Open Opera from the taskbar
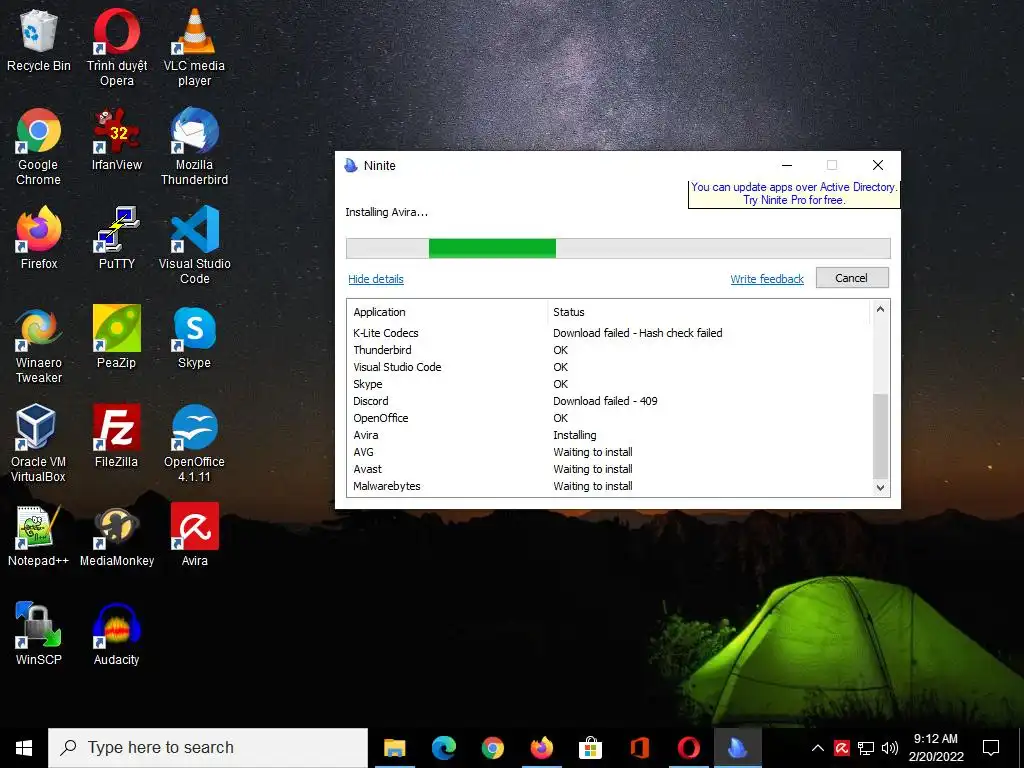 pyautogui.click(x=688, y=748)
